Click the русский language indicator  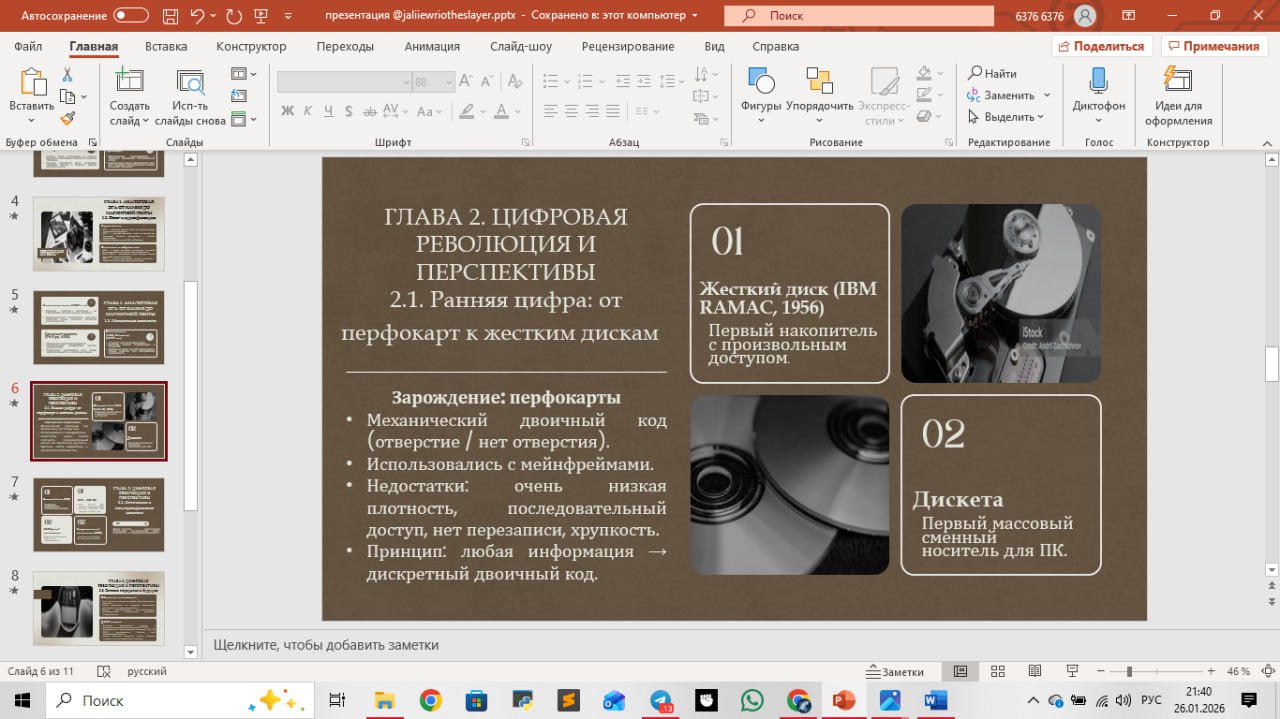(x=147, y=671)
